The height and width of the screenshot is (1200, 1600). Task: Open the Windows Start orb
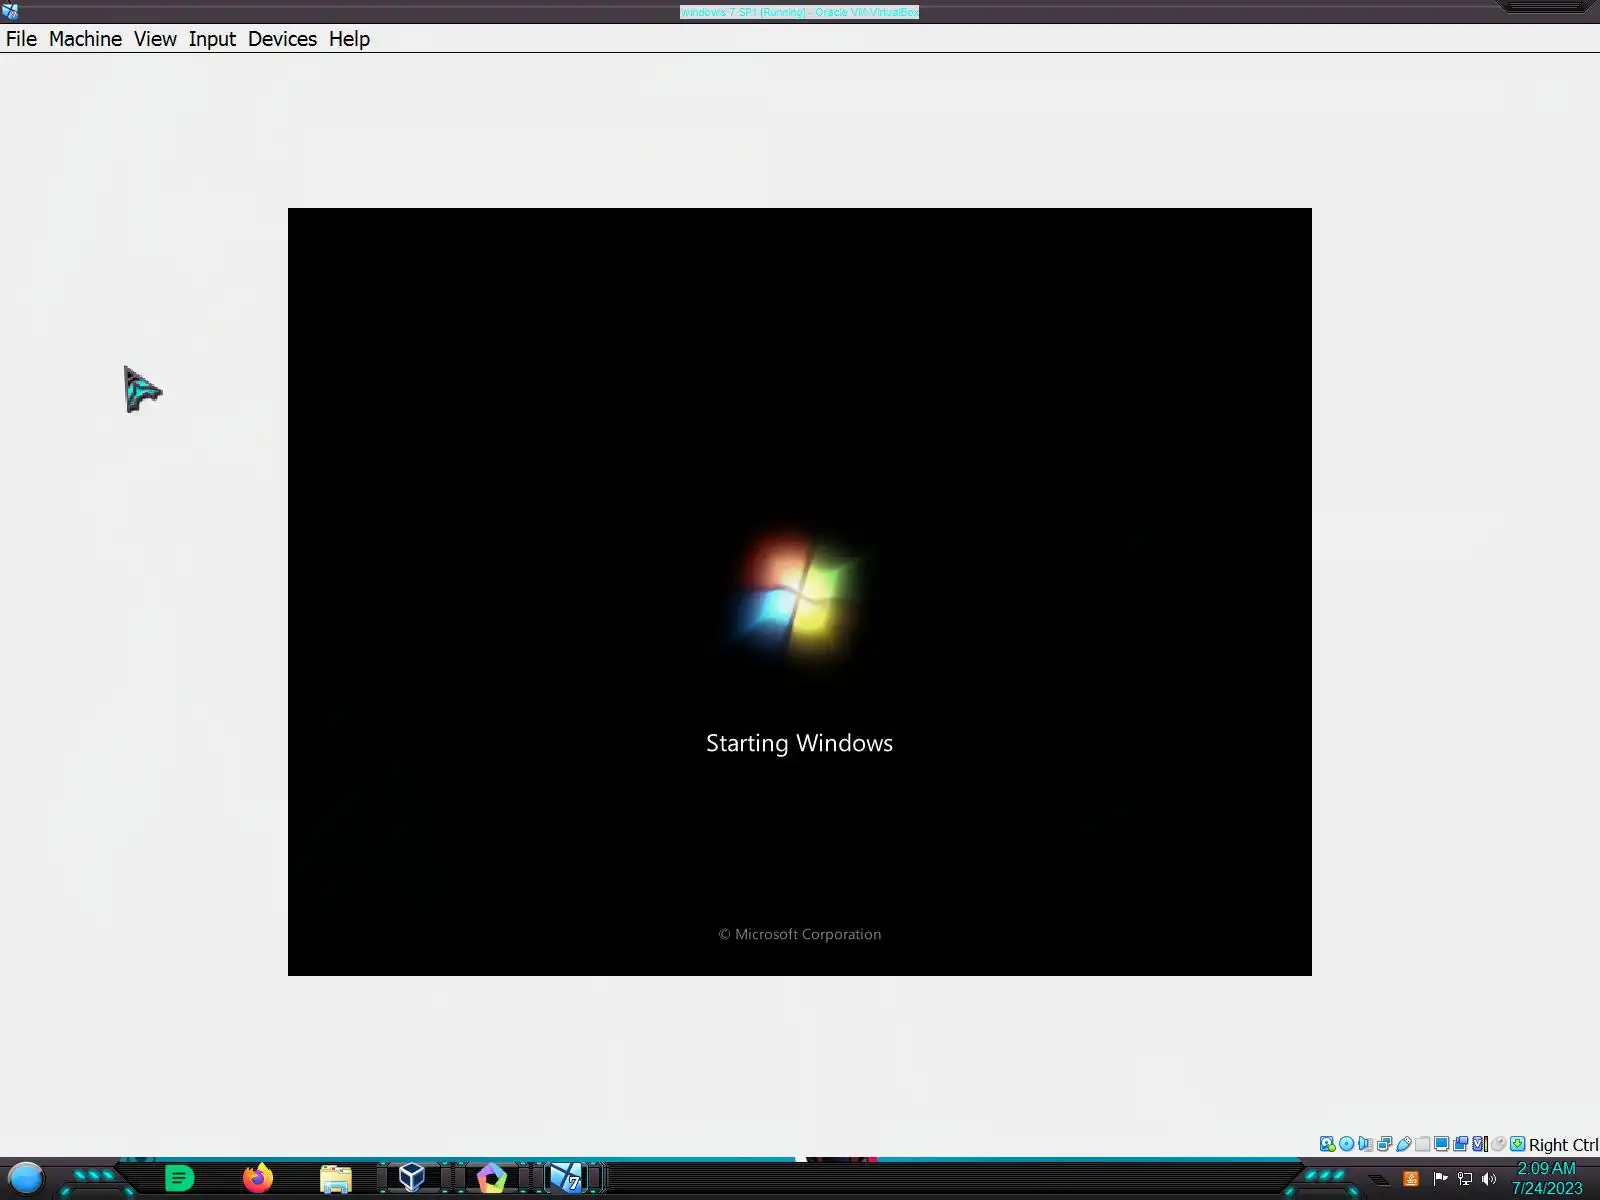point(26,1179)
